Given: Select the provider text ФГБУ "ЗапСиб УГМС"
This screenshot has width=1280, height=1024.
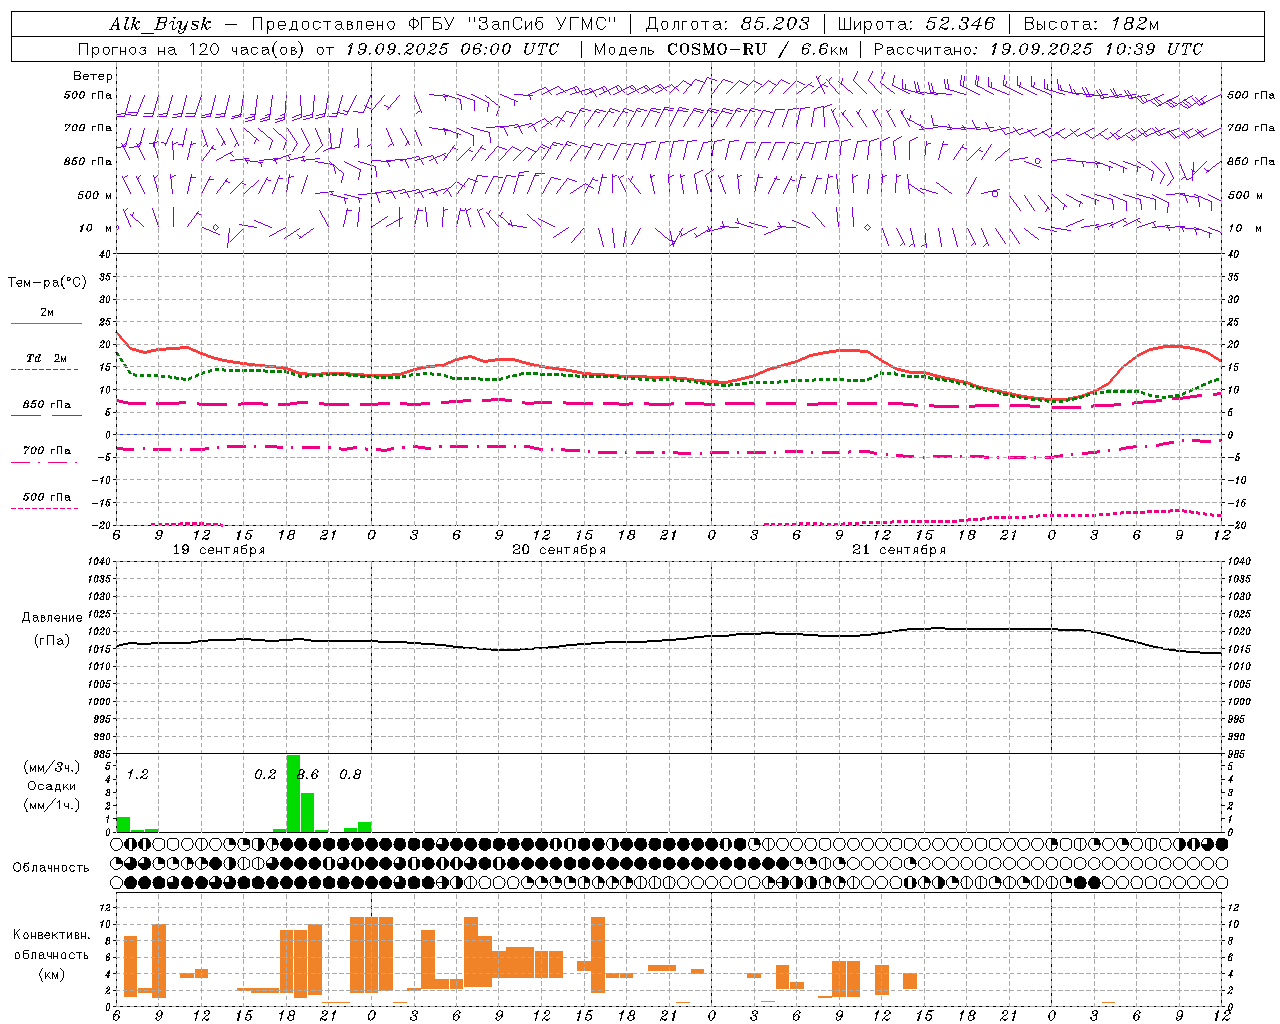Looking at the screenshot, I should click(x=513, y=25).
